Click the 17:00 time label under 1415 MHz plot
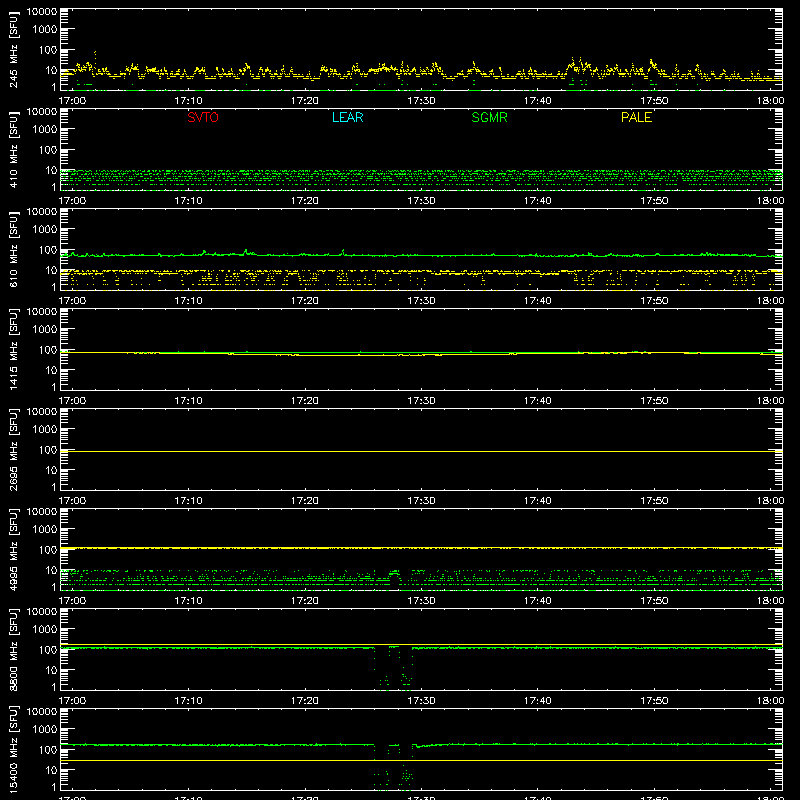The height and width of the screenshot is (800, 800). pos(72,401)
